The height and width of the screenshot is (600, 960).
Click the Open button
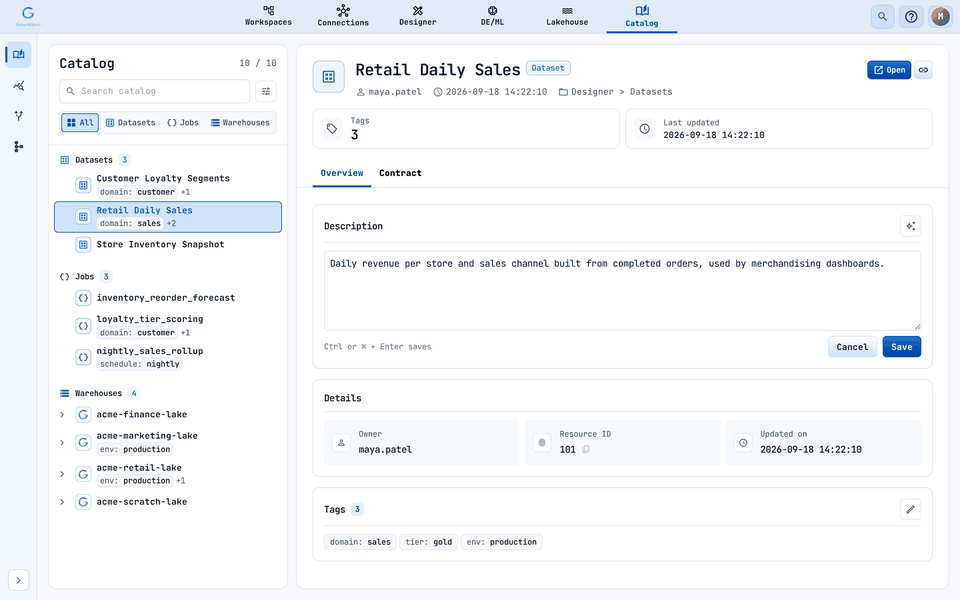[889, 70]
